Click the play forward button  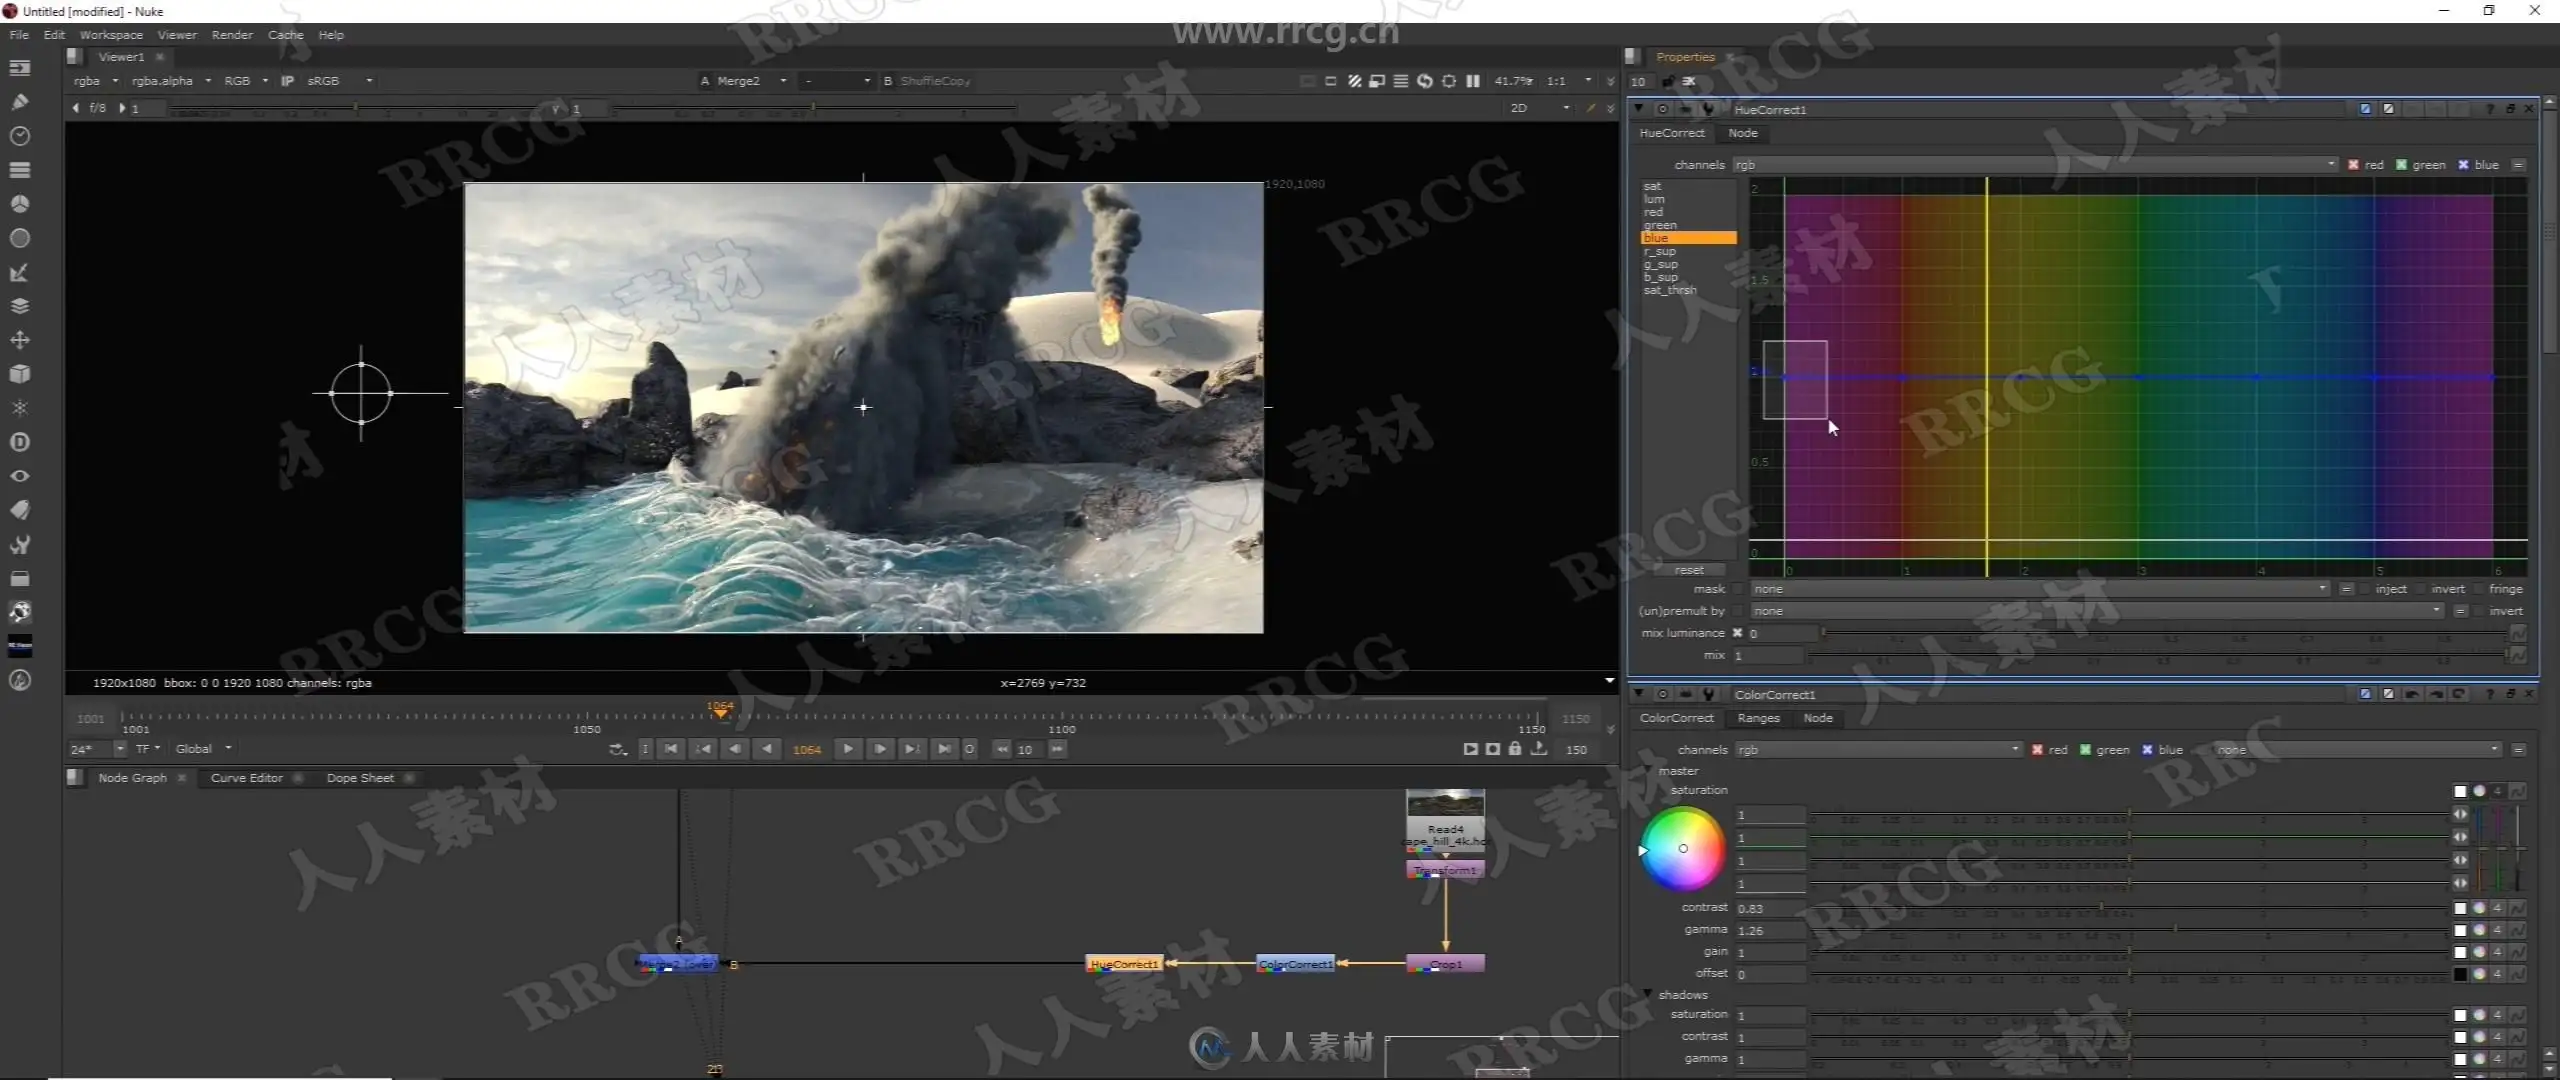[847, 749]
